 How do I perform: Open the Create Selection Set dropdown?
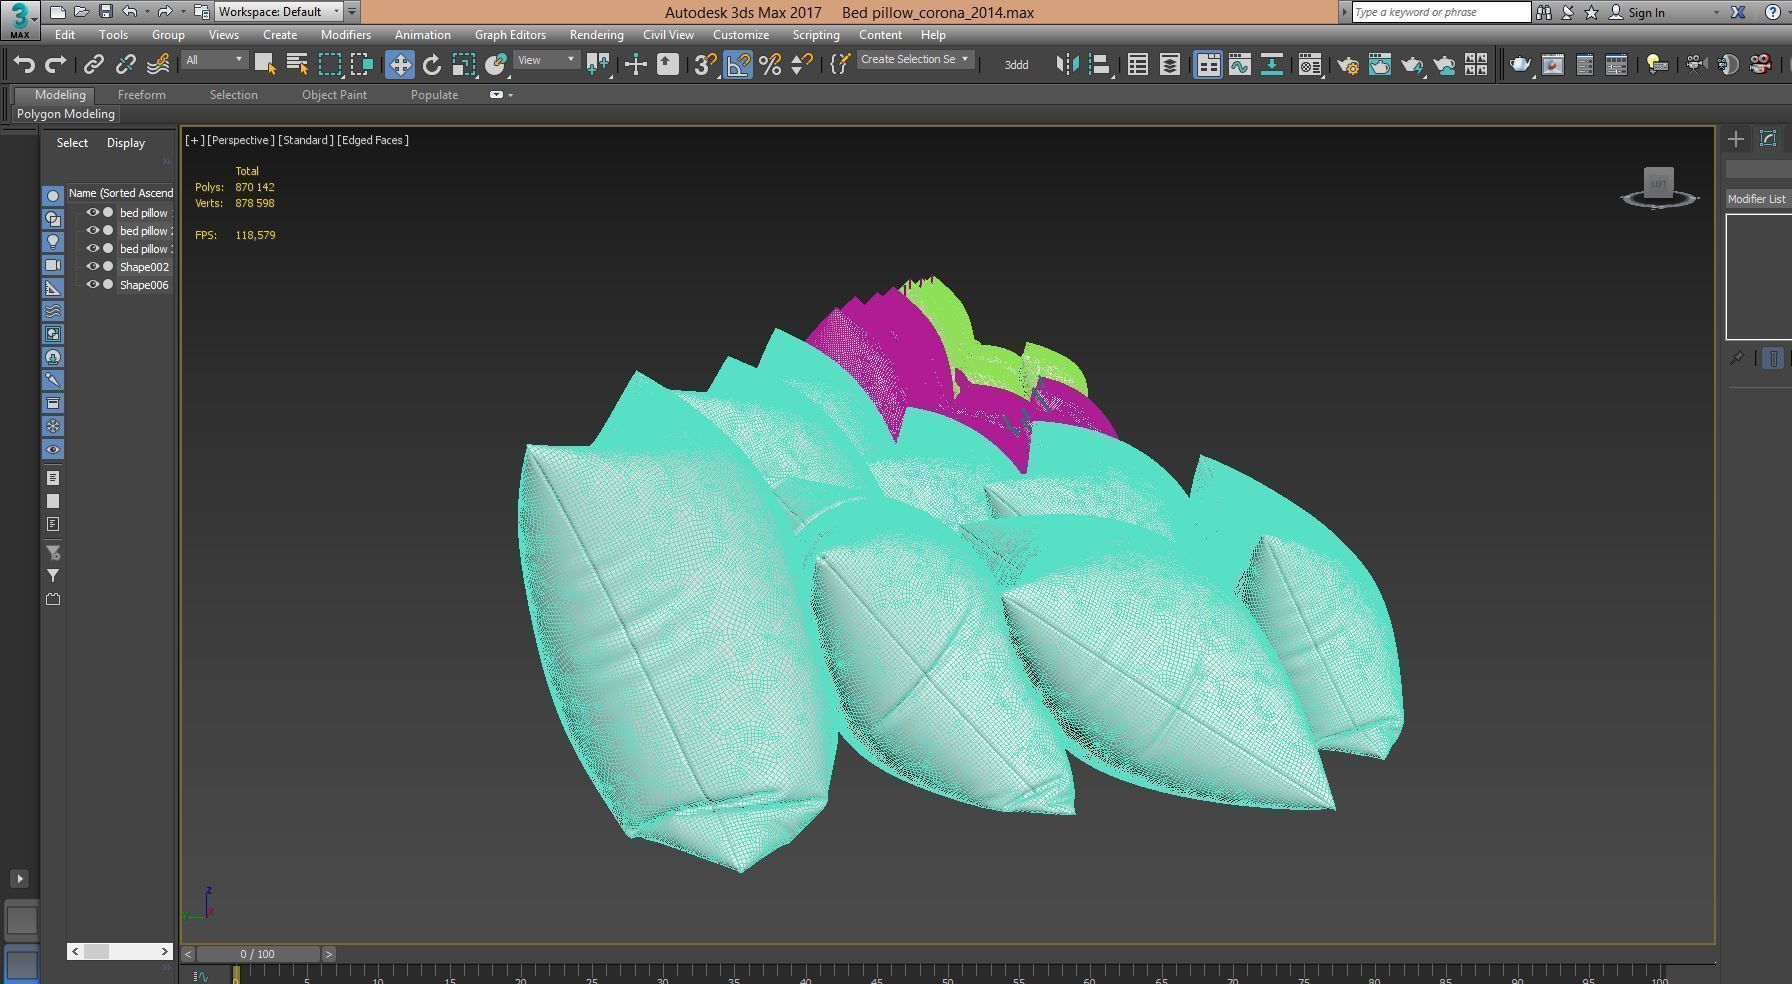pyautogui.click(x=914, y=59)
